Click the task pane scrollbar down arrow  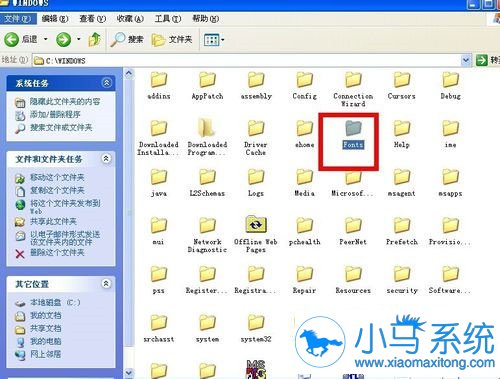[x=129, y=373]
